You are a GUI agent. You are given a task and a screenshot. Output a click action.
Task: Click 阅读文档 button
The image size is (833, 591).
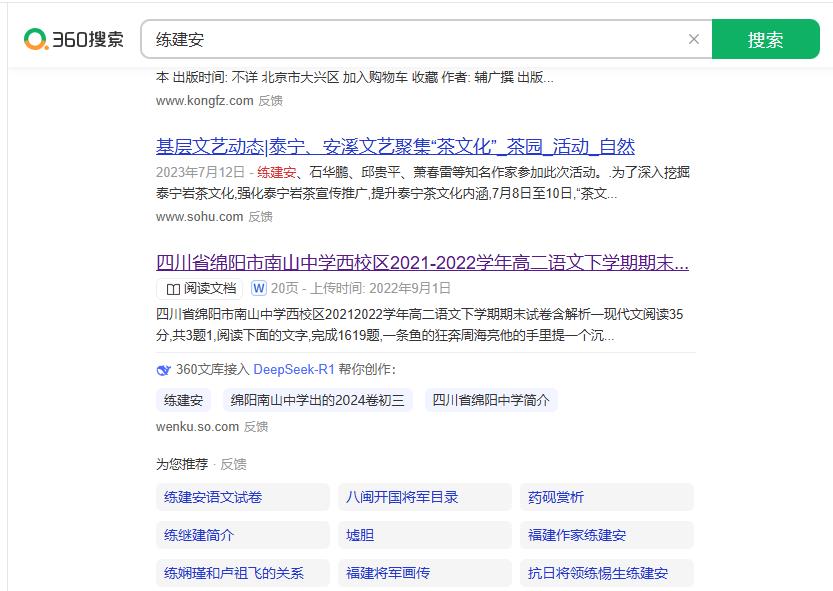click(200, 288)
